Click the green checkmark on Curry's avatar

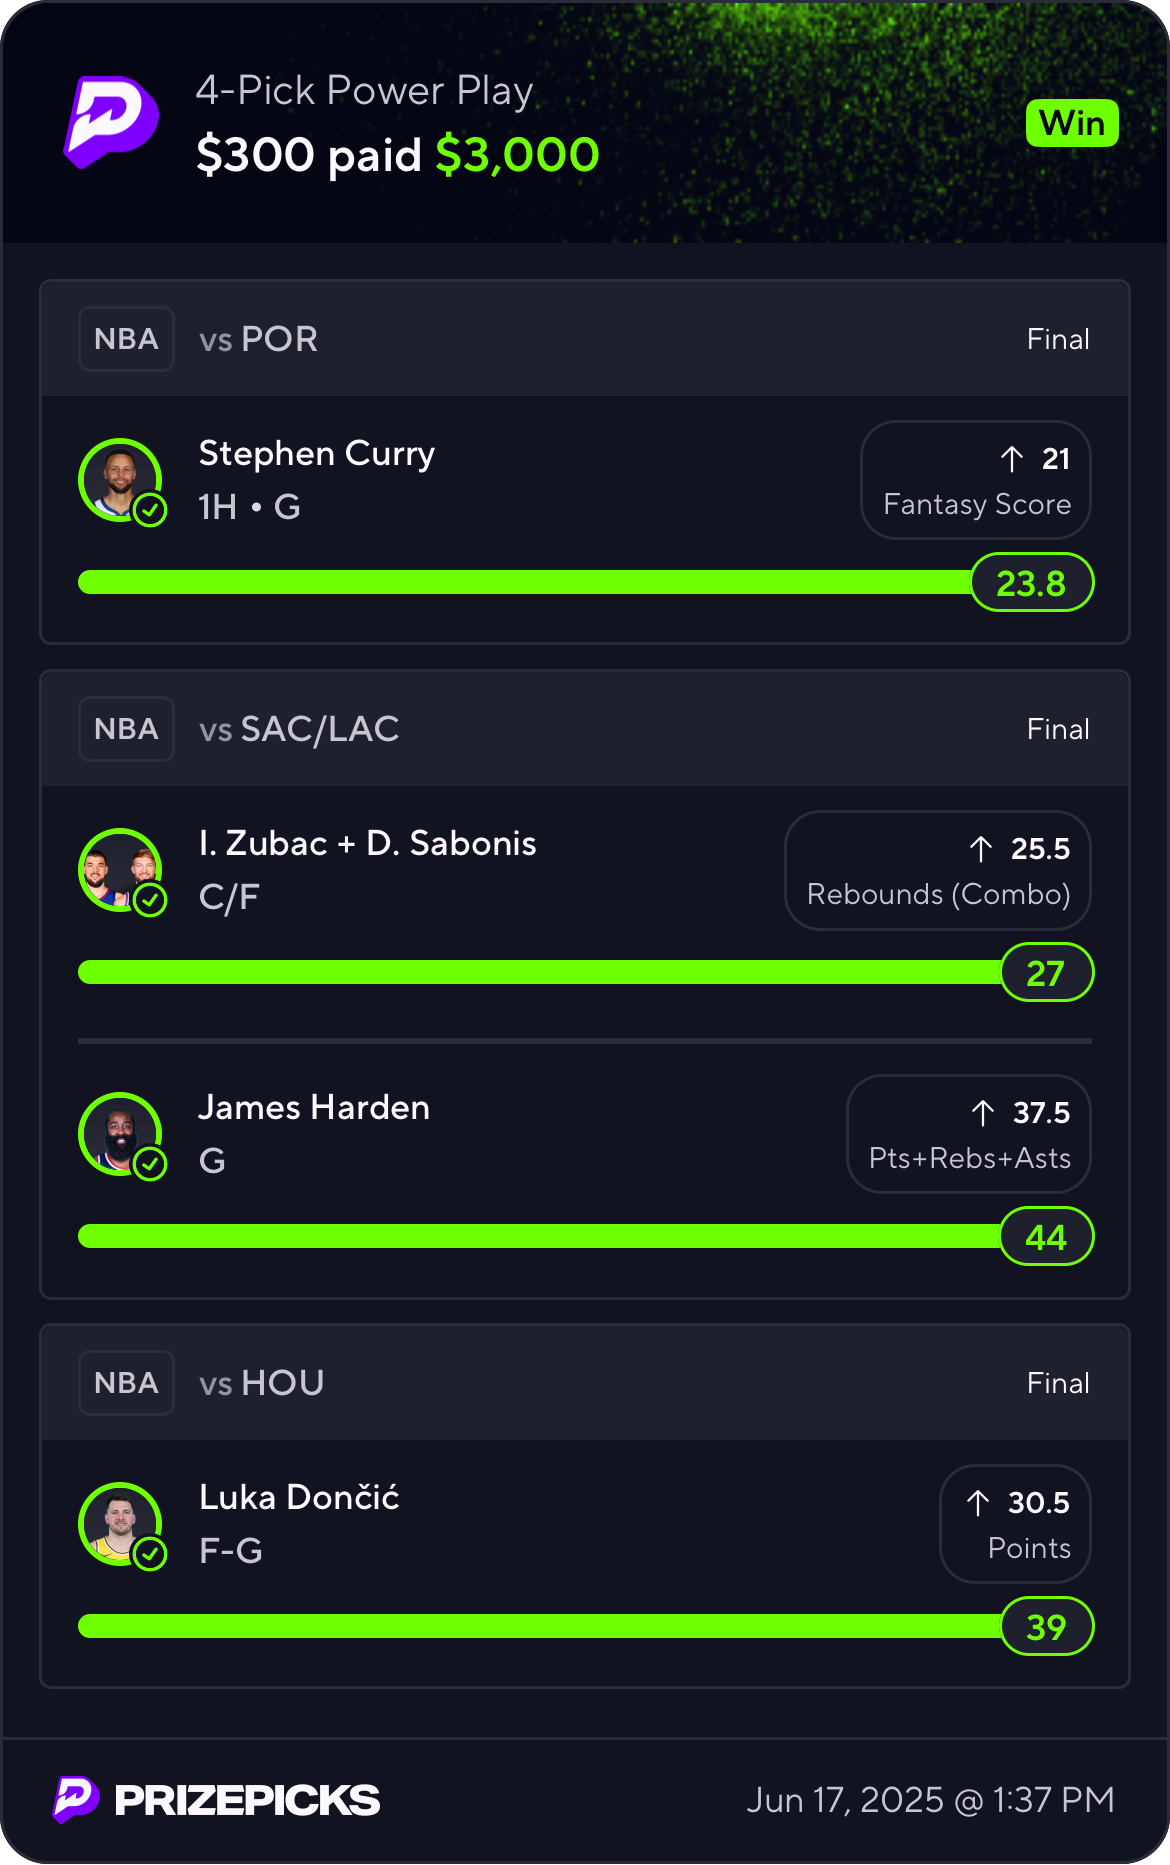150,510
